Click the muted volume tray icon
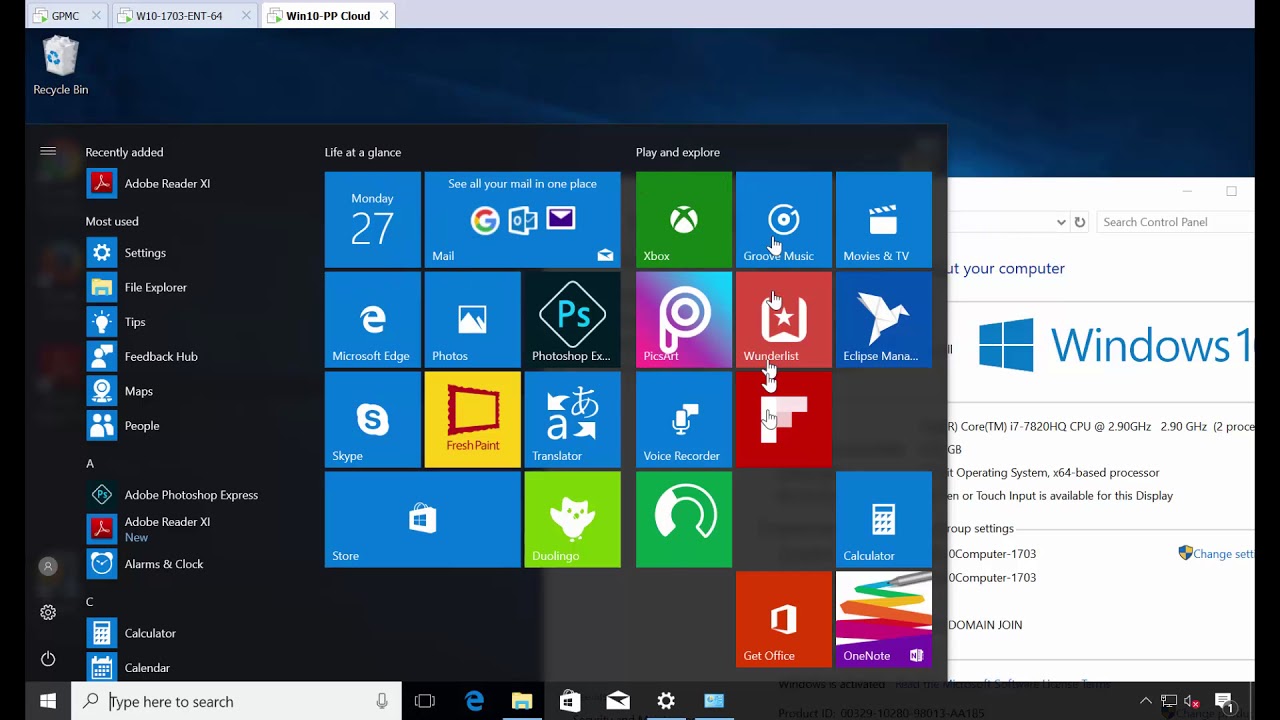 pyautogui.click(x=1191, y=701)
